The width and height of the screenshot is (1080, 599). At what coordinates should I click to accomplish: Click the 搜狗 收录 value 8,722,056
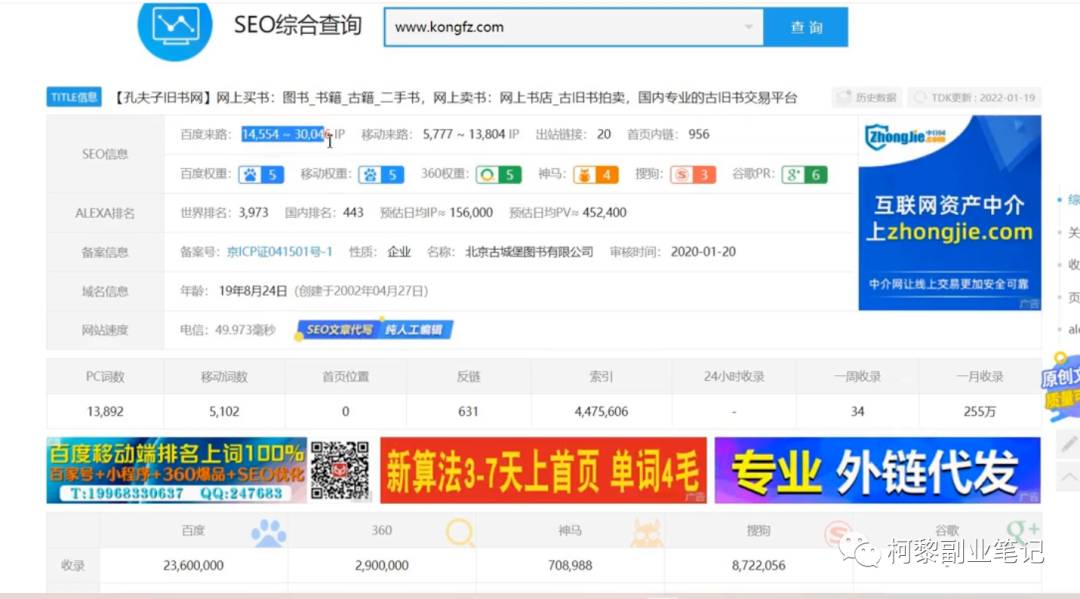pyautogui.click(x=758, y=565)
